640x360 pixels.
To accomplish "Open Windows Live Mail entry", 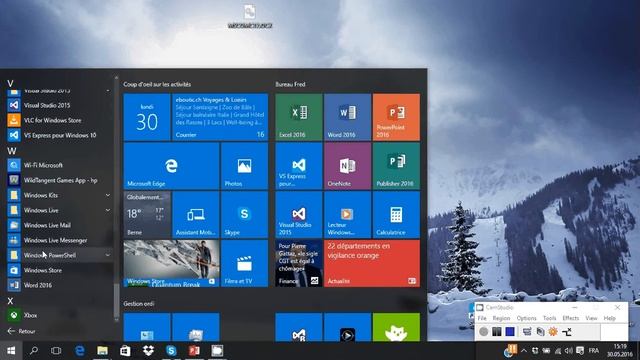I will [59, 225].
